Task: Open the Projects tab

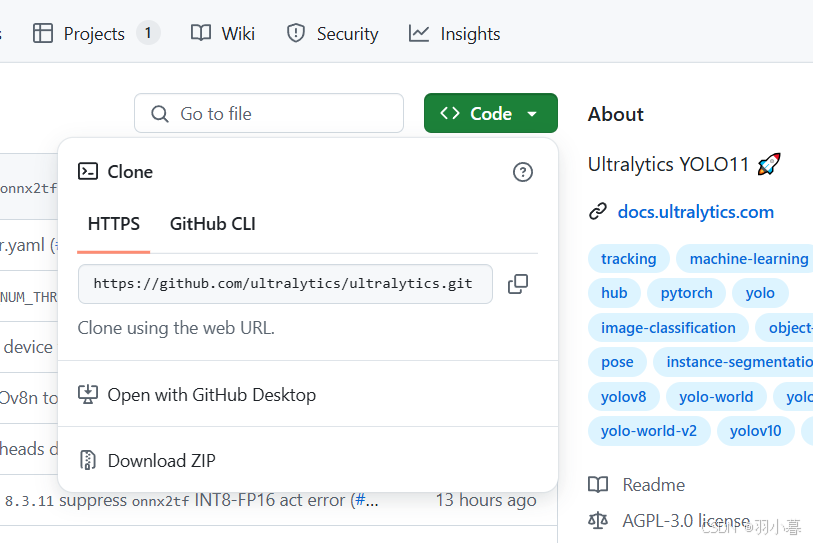Action: 96,34
